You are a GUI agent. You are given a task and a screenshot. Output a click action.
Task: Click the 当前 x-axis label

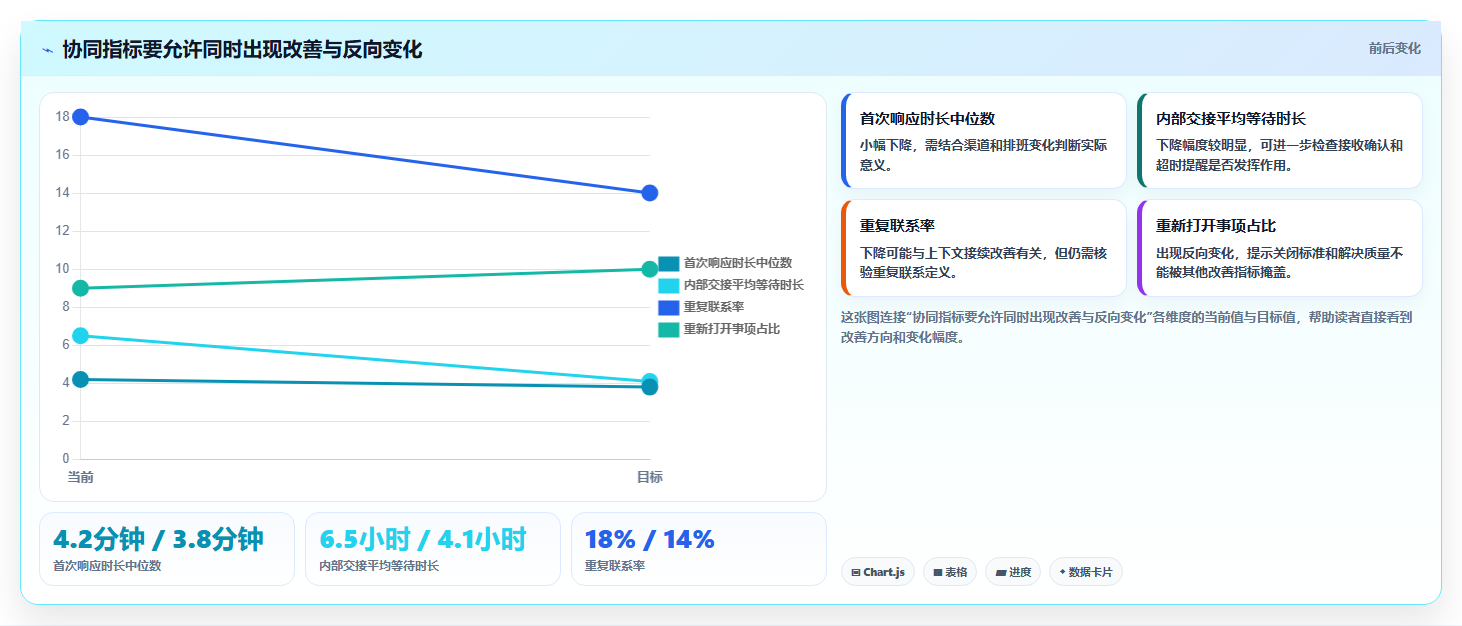coord(81,477)
